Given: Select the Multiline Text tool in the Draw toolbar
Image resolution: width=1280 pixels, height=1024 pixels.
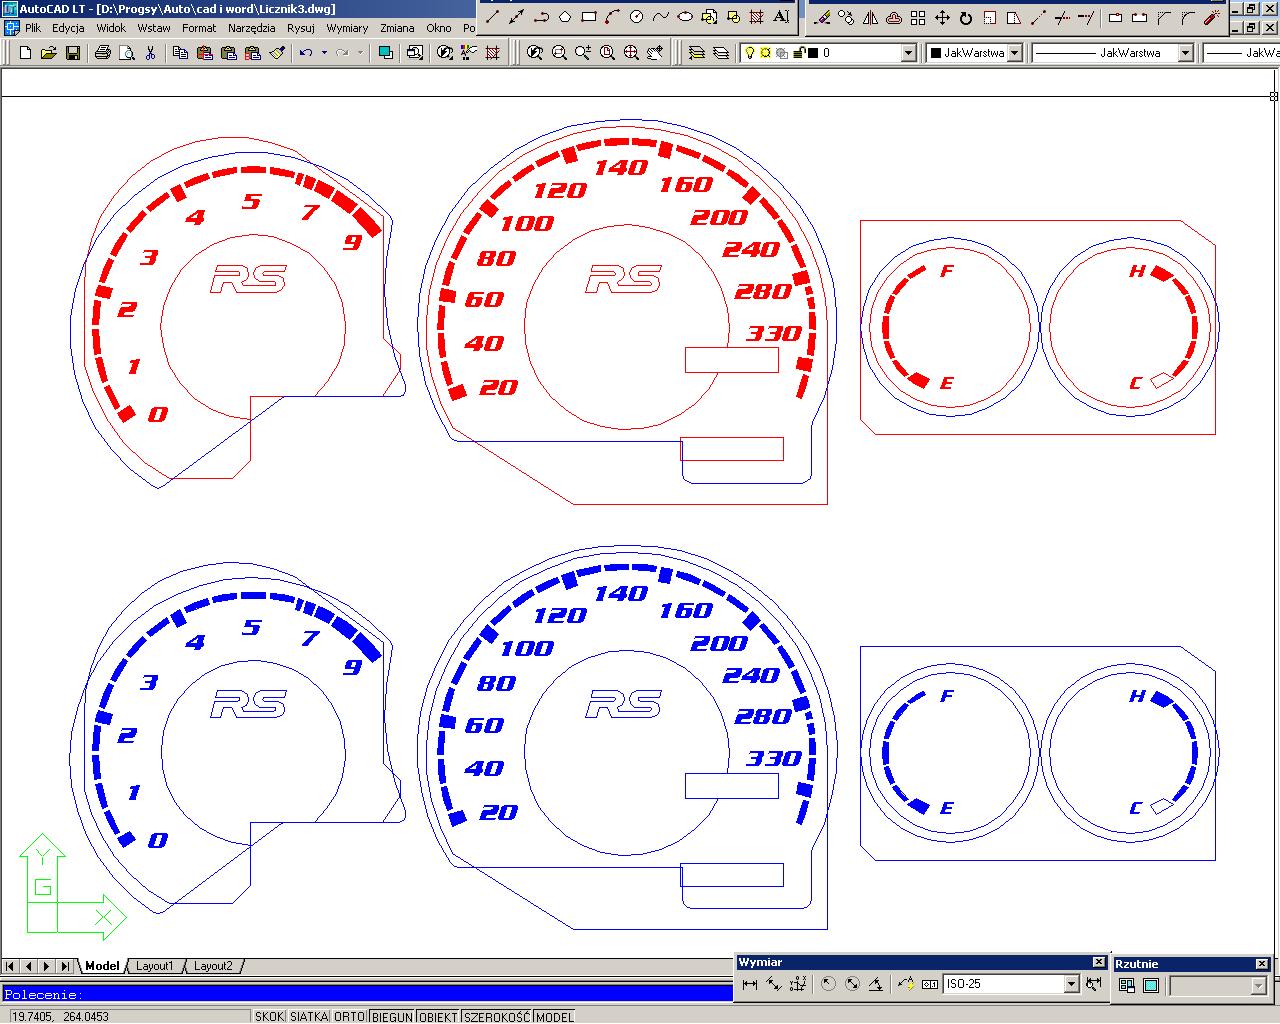Looking at the screenshot, I should 781,17.
